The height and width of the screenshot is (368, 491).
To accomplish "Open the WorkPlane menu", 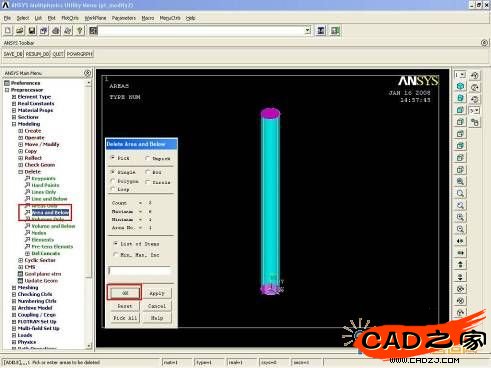I will click(x=95, y=18).
